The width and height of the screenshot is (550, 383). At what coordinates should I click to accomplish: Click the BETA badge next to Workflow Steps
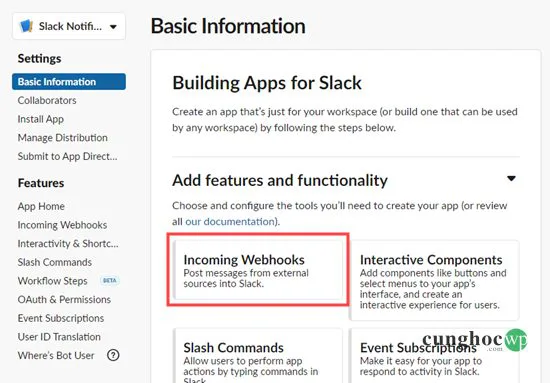[x=110, y=280]
